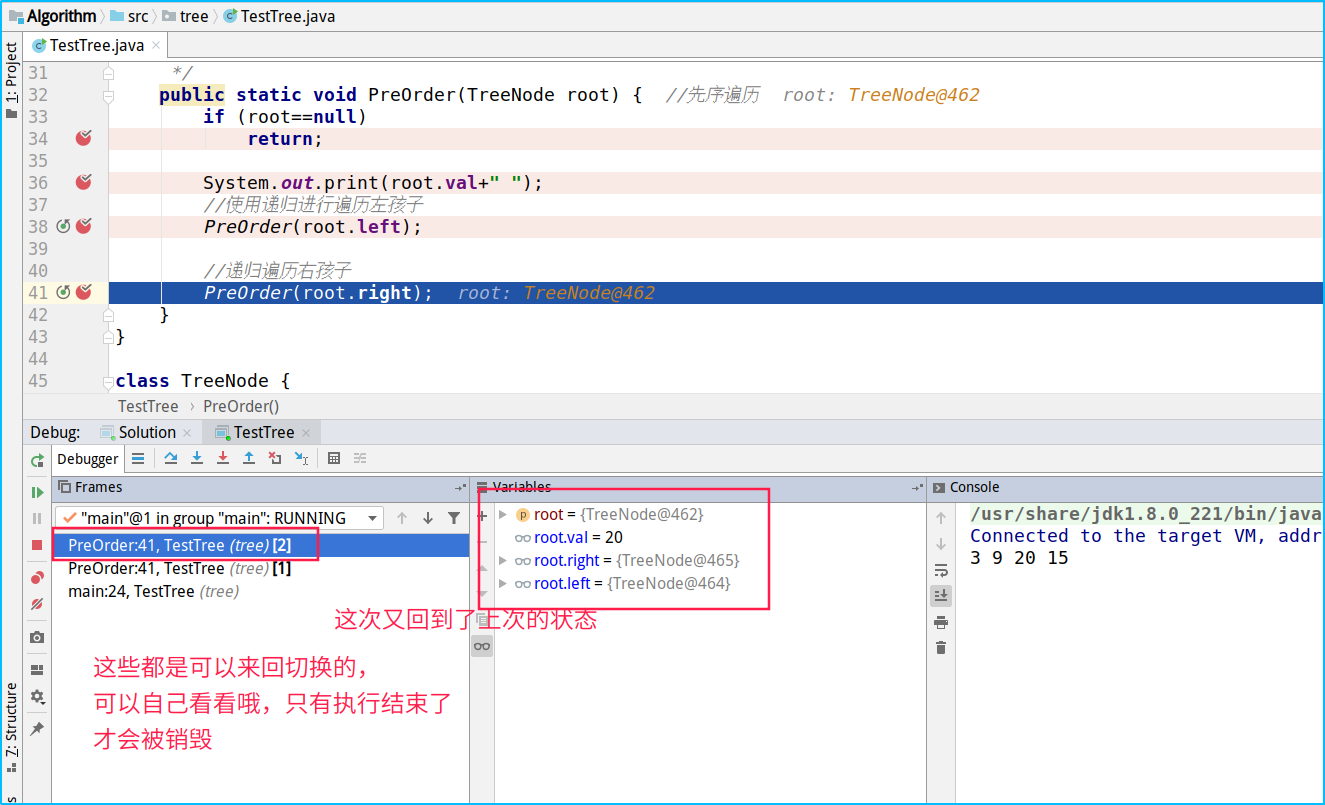The image size is (1325, 805).
Task: Click PreOrder() in editor breadcrumb bar
Action: 241,406
